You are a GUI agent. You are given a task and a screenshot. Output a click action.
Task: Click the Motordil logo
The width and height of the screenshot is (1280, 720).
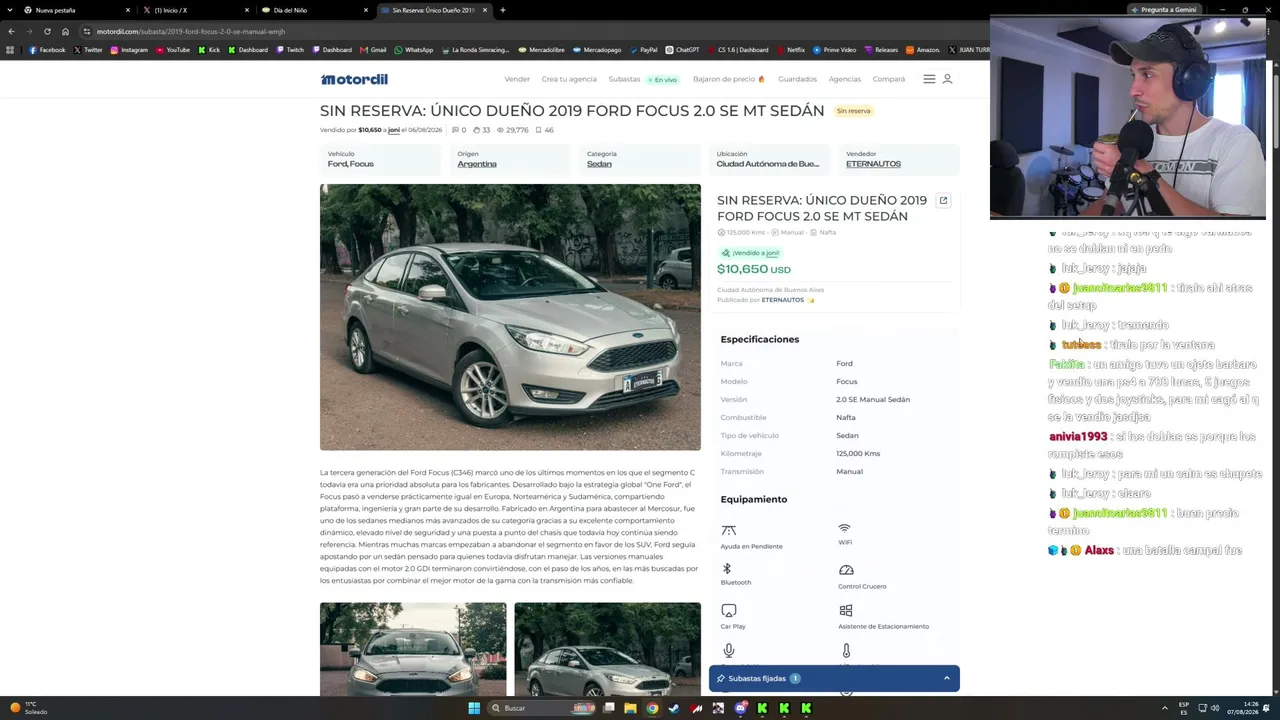(354, 79)
